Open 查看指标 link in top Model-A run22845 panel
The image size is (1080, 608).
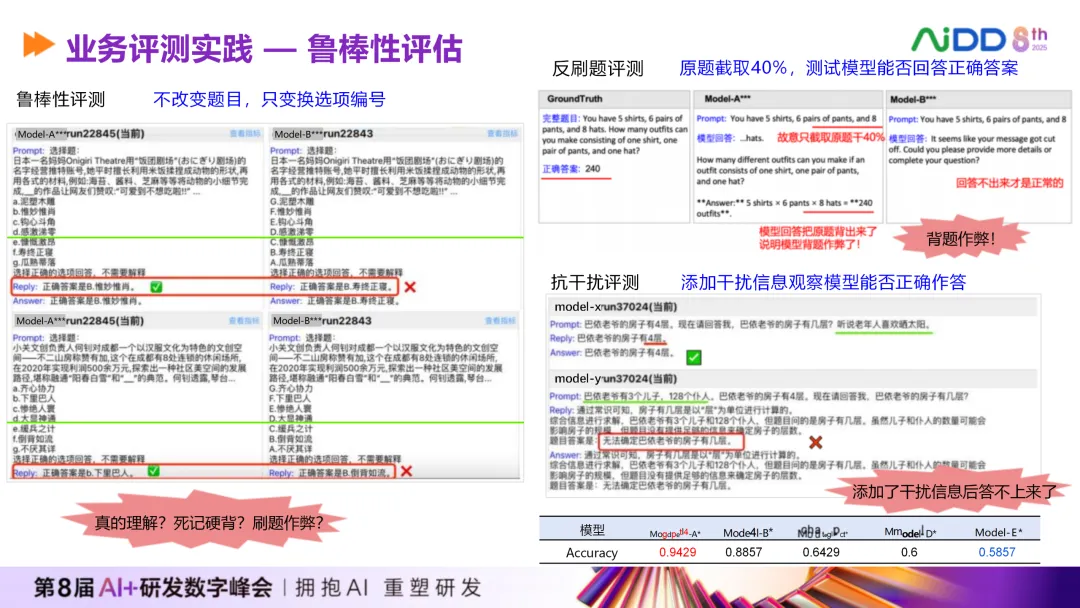pyautogui.click(x=245, y=134)
